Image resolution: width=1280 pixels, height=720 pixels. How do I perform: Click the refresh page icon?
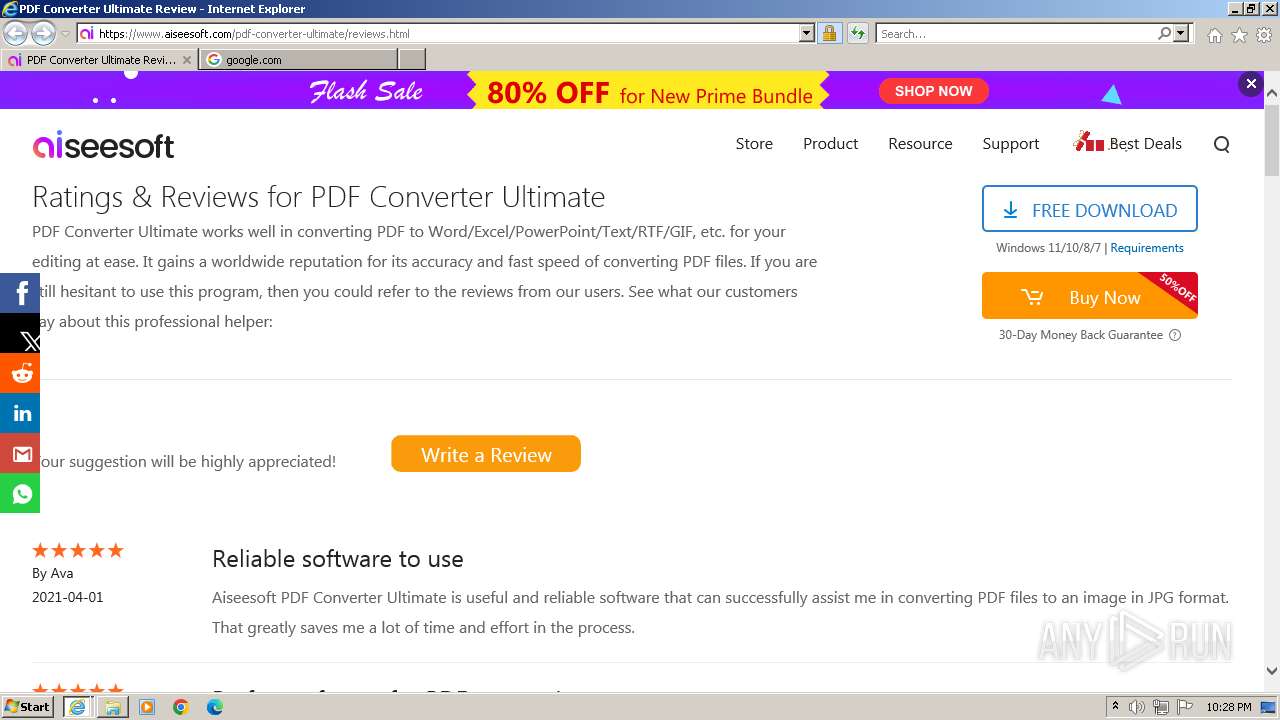point(857,33)
